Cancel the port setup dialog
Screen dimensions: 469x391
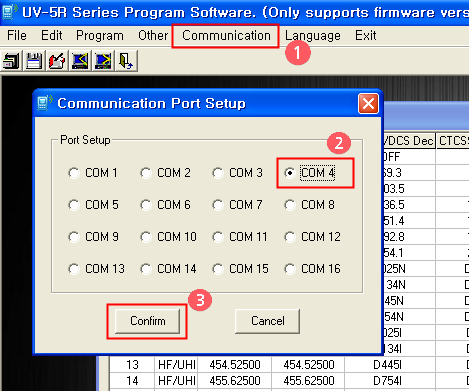coord(267,321)
